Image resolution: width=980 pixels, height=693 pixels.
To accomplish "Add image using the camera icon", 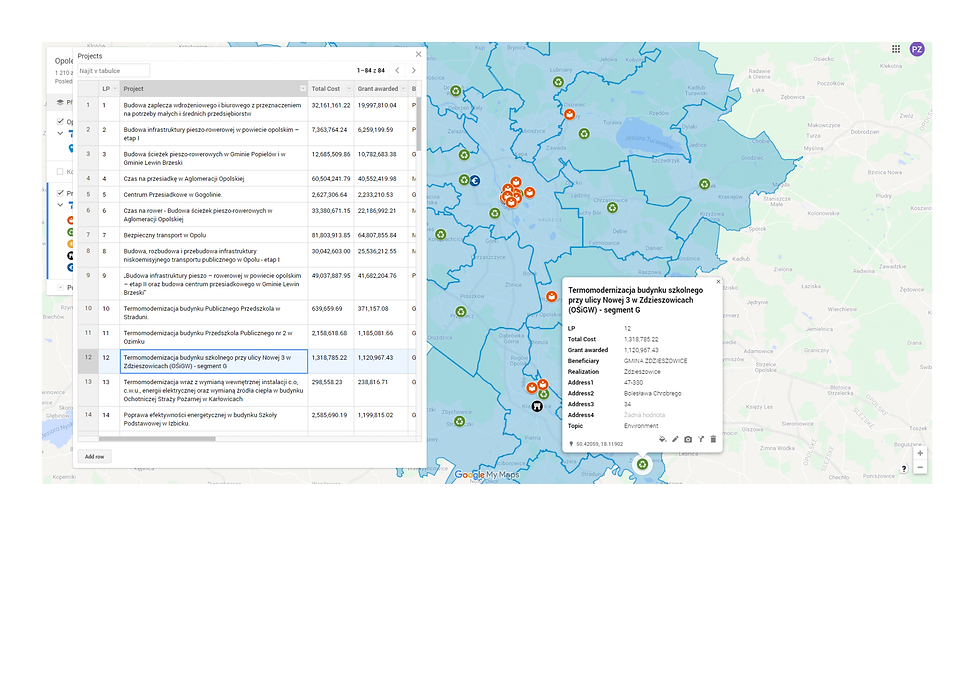I will pyautogui.click(x=688, y=439).
